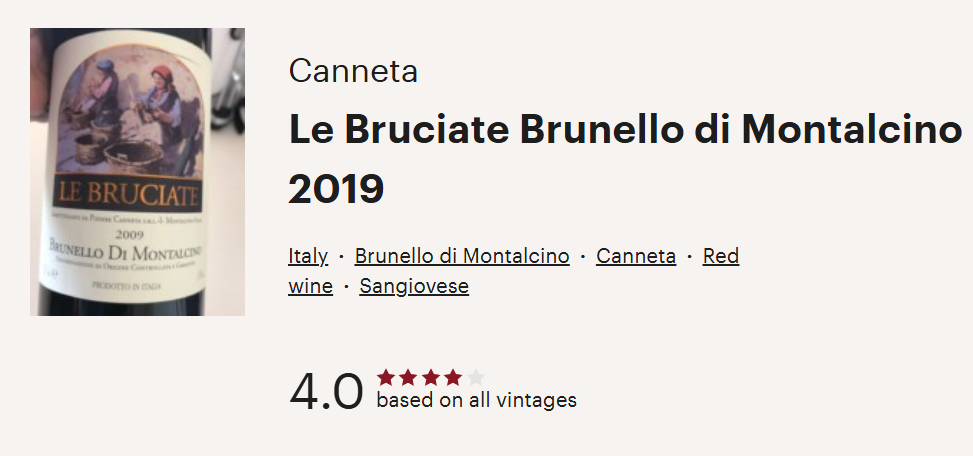Image resolution: width=973 pixels, height=456 pixels.
Task: Click 'Brunello Di Montalcino' text on bottle label
Action: (x=130, y=253)
